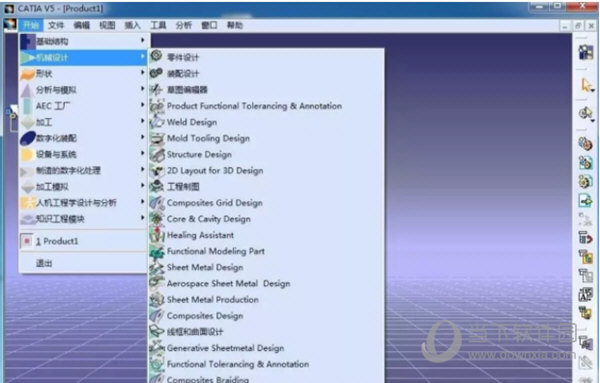Open the Structure Design workbench icon
Viewport: 600px width, 383px height.
coord(156,155)
